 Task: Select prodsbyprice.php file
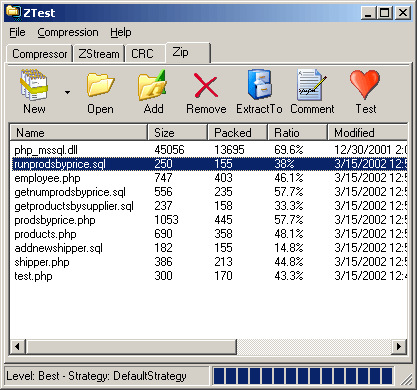coord(55,220)
